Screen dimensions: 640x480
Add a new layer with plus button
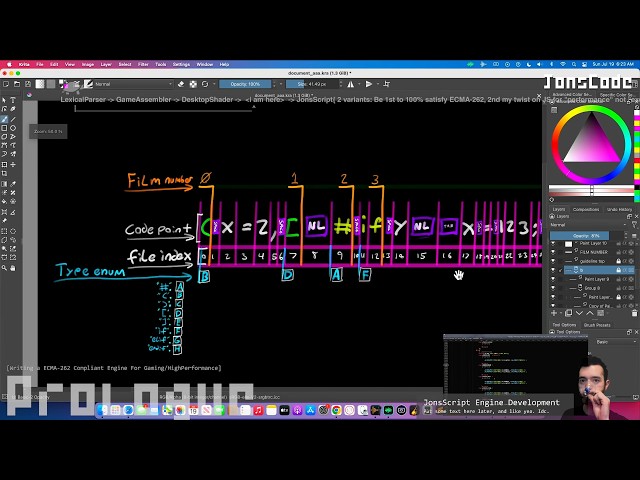tap(553, 313)
